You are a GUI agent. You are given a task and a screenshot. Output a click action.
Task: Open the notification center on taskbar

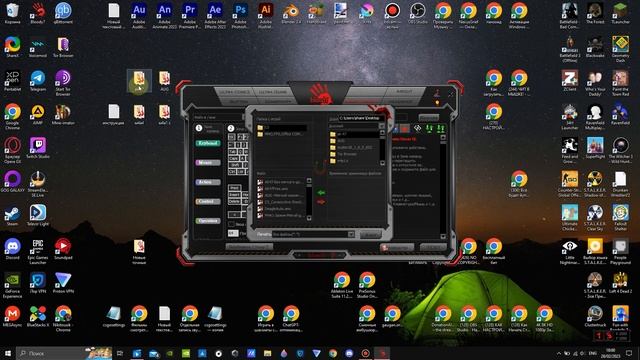tap(629, 353)
